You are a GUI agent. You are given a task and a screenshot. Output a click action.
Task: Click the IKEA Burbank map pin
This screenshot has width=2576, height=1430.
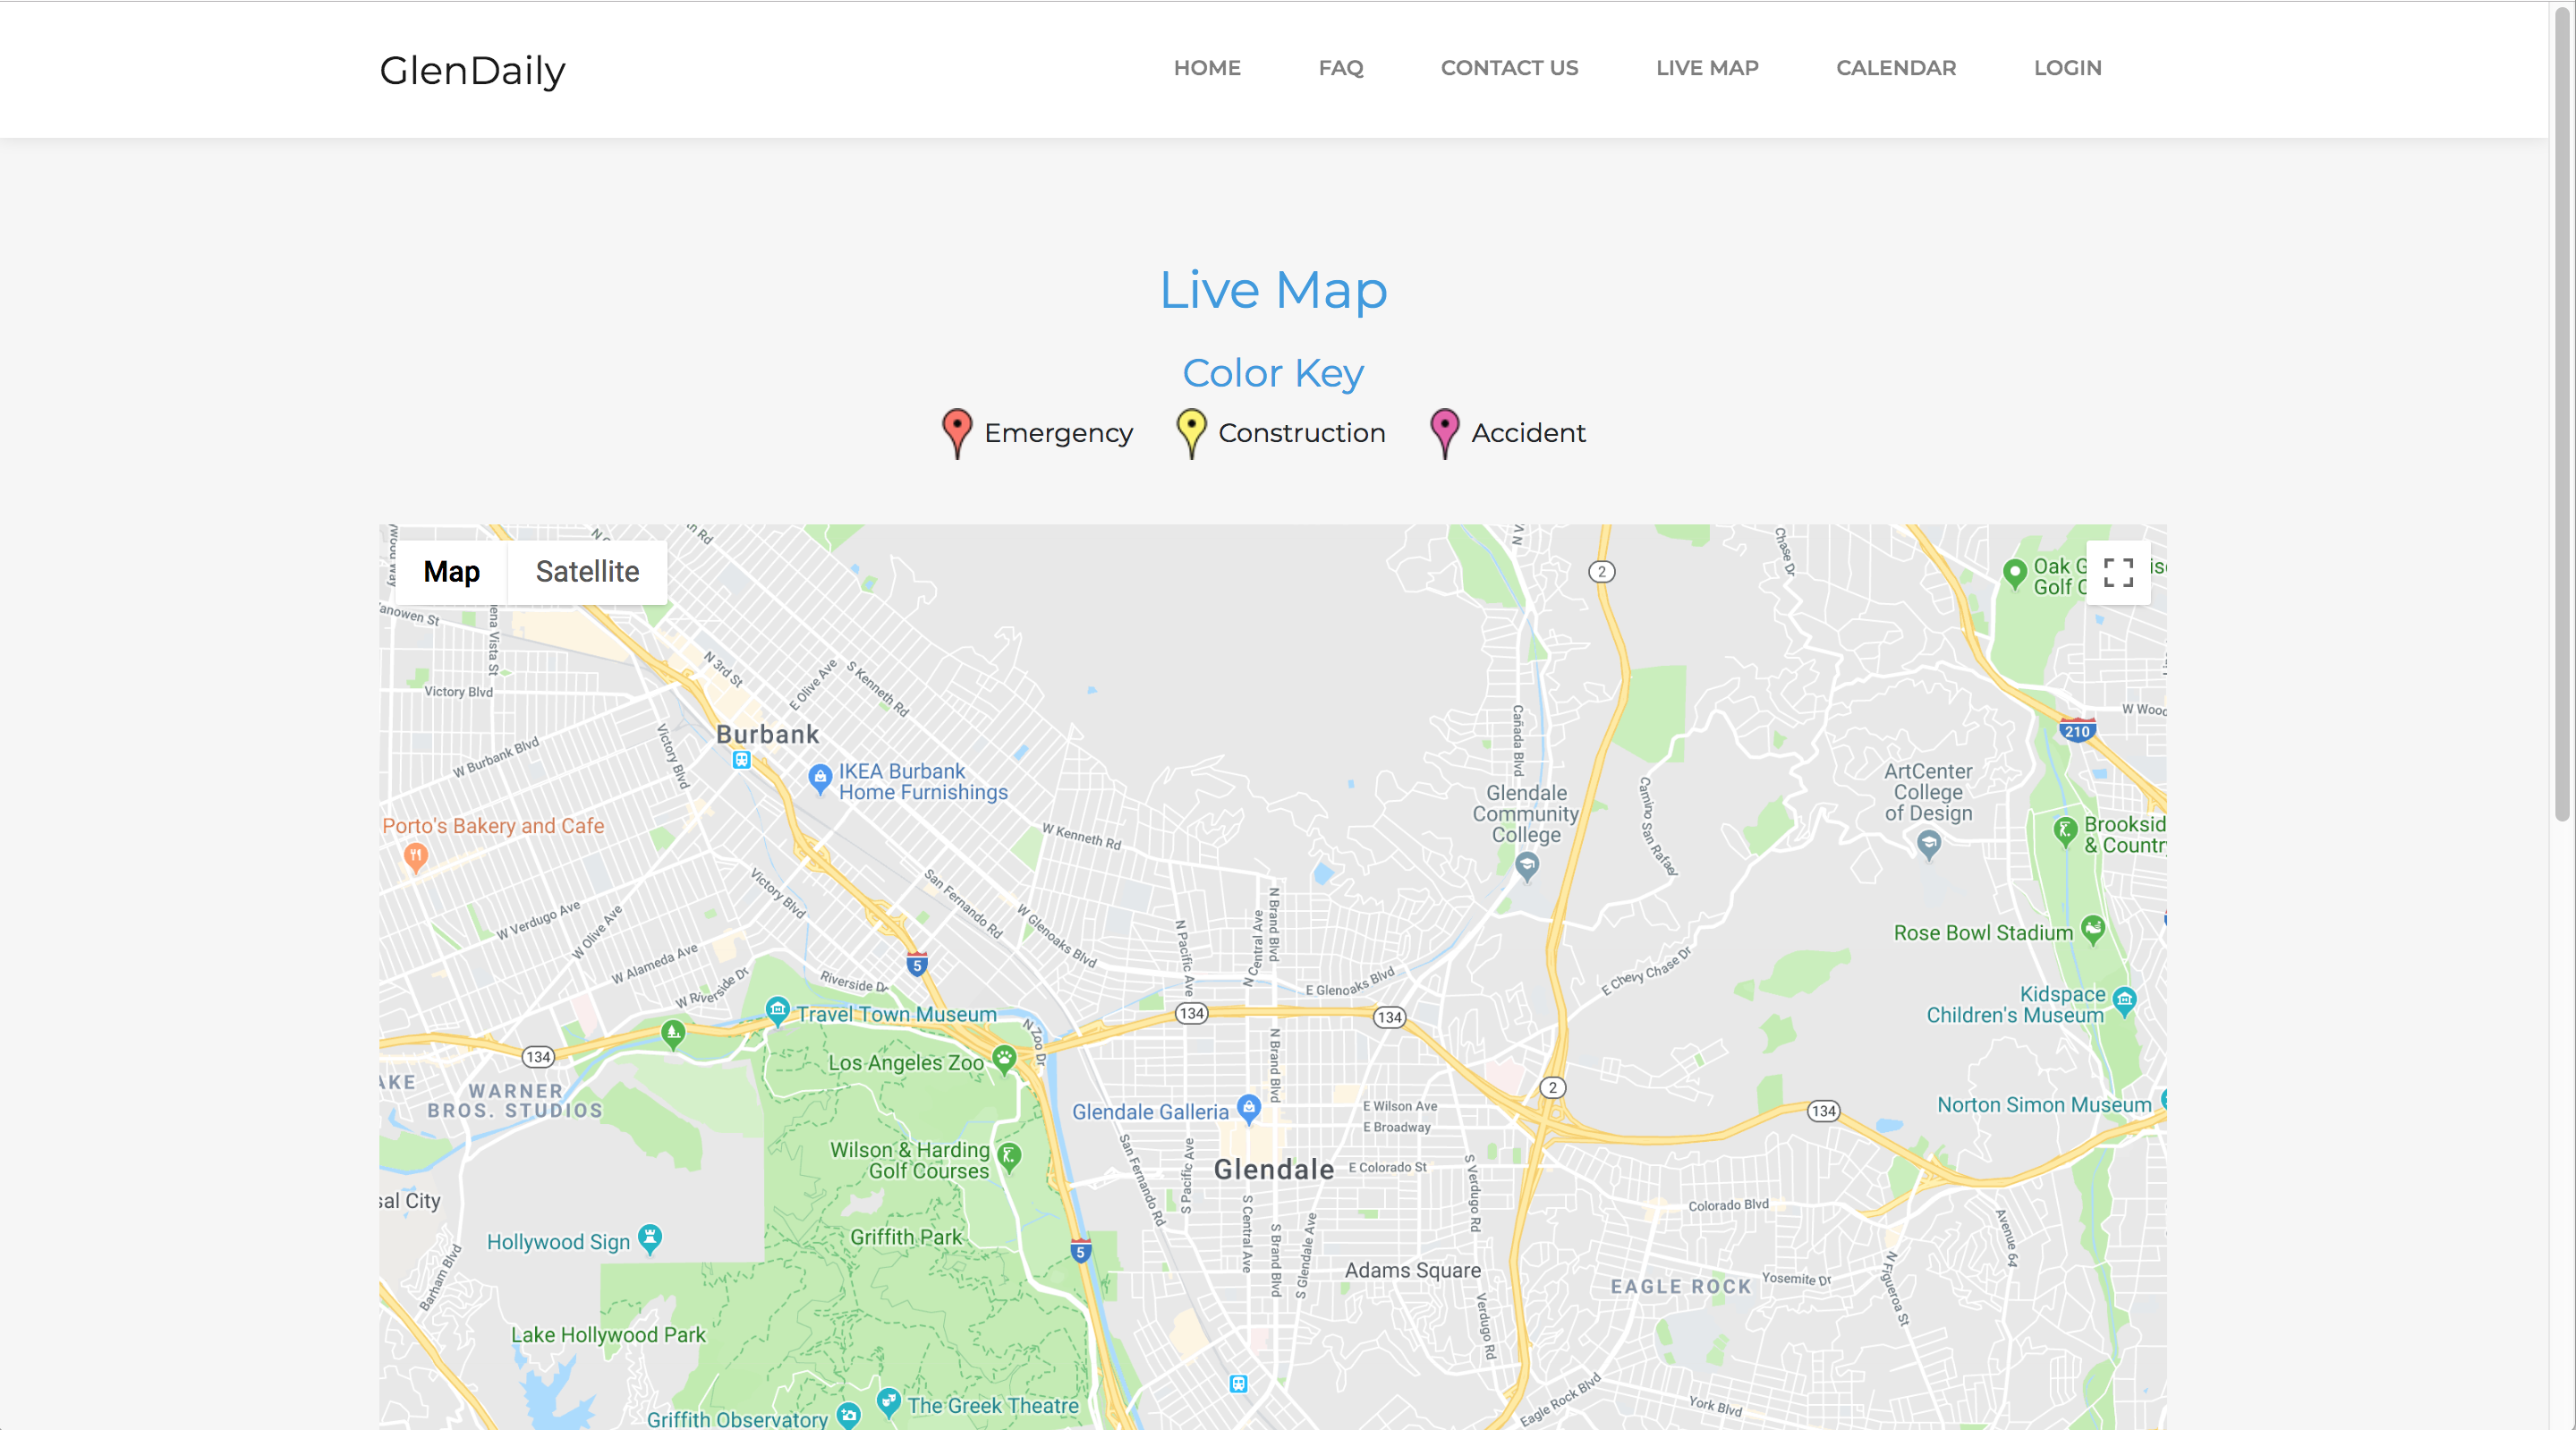pos(820,779)
